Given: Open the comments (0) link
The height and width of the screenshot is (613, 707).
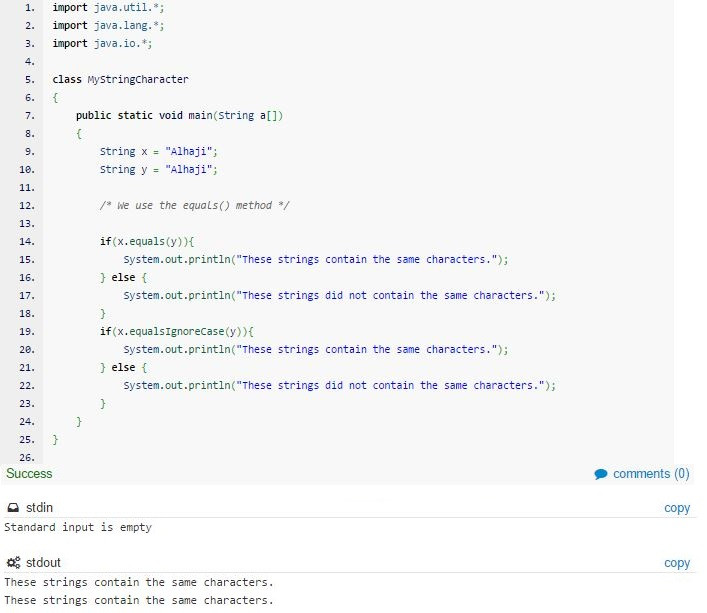Looking at the screenshot, I should (651, 474).
